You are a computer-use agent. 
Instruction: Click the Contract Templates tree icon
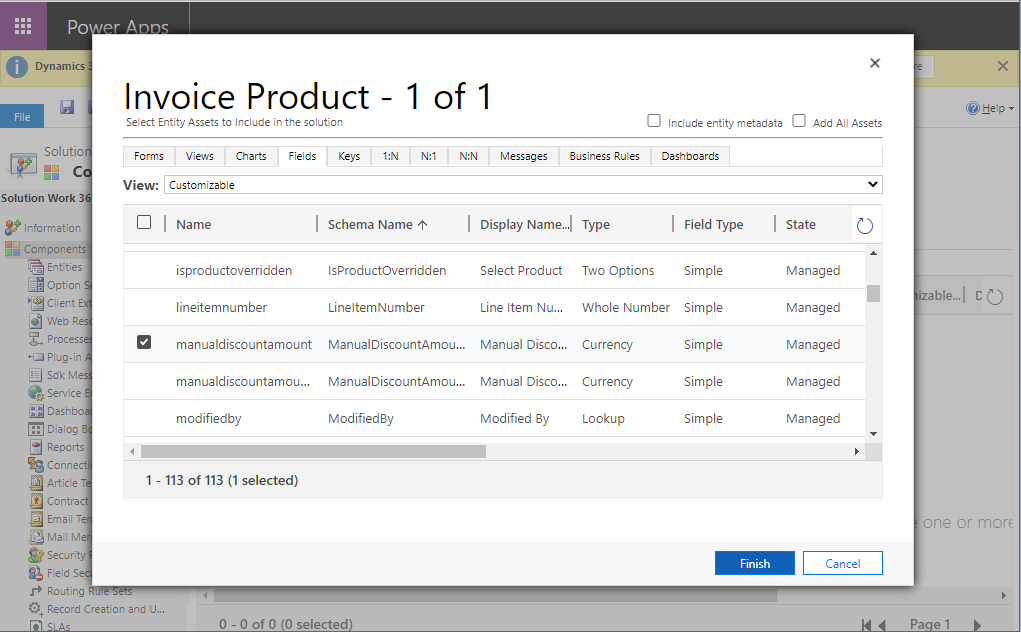pyautogui.click(x=36, y=501)
